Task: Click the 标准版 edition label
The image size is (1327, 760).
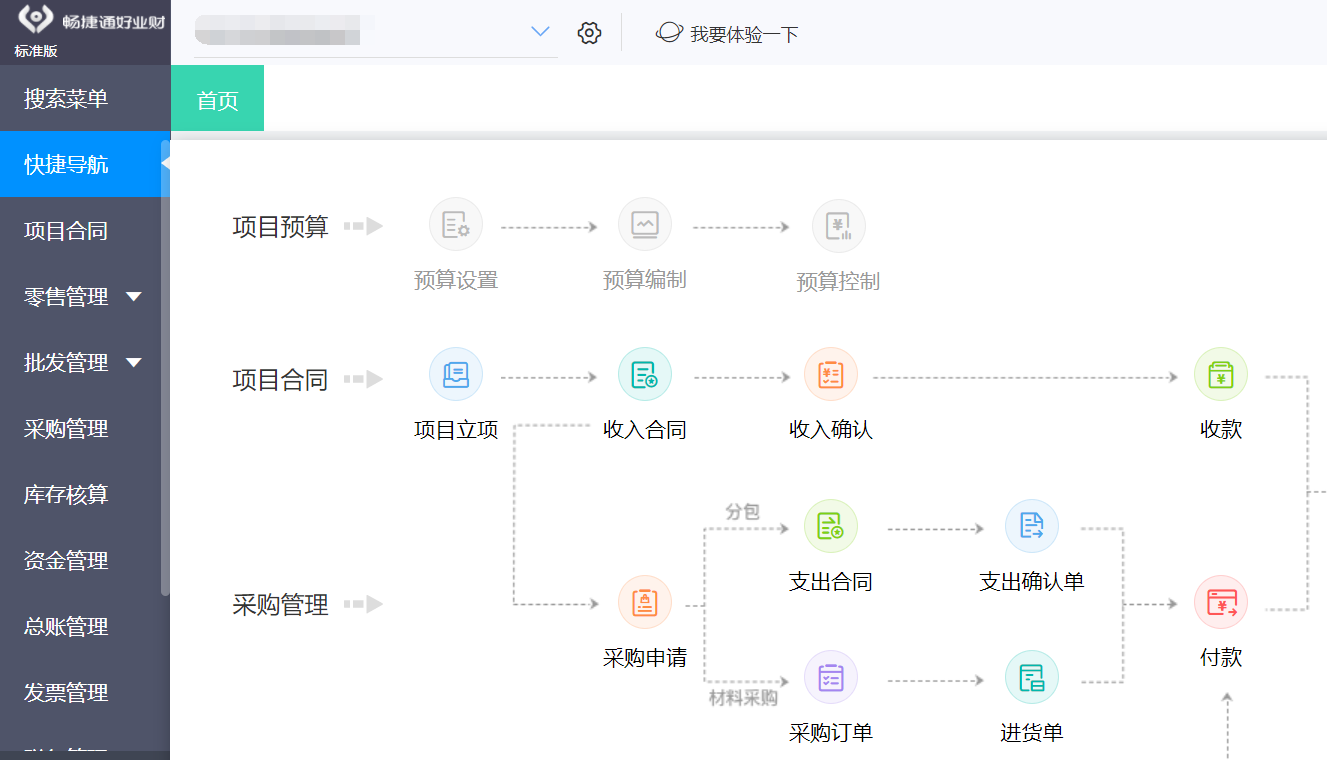Action: (36, 51)
